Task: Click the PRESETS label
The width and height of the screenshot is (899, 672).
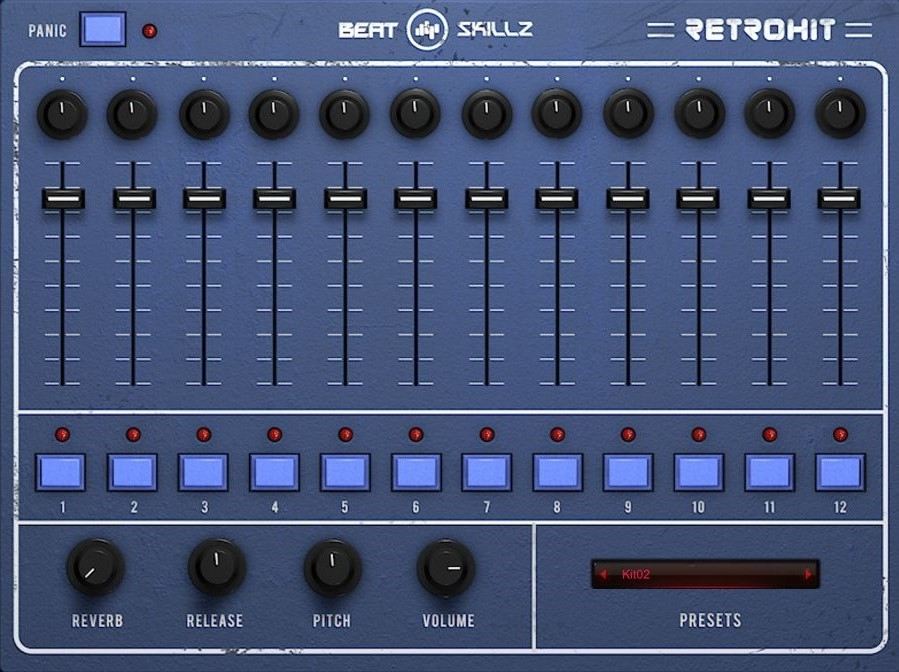Action: click(710, 620)
